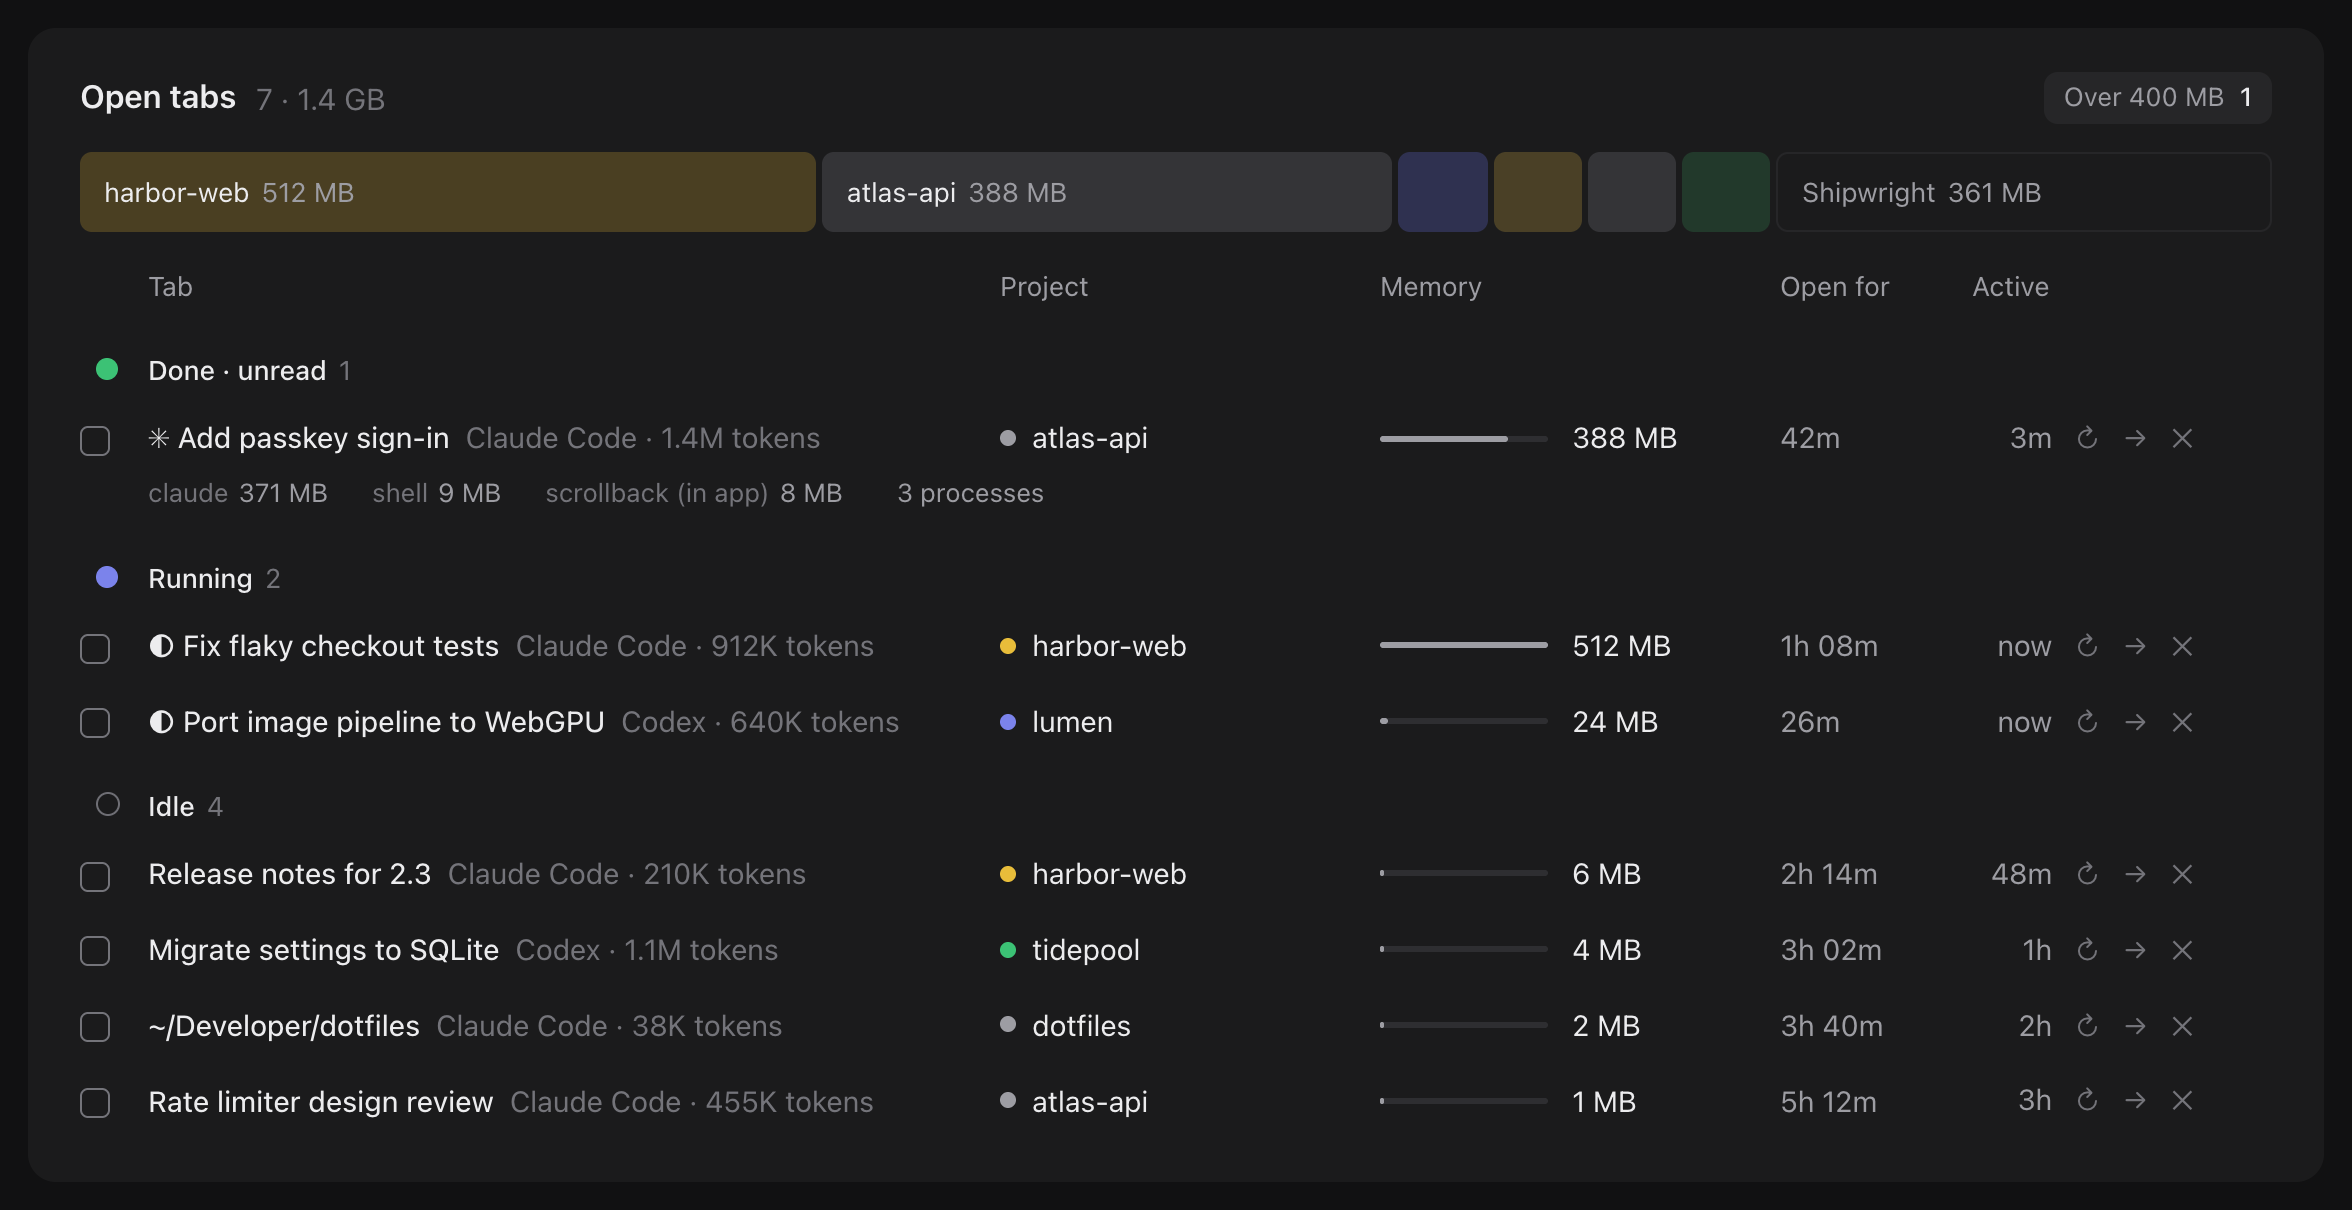Close the Release notes for 2.3 tab

point(2182,874)
